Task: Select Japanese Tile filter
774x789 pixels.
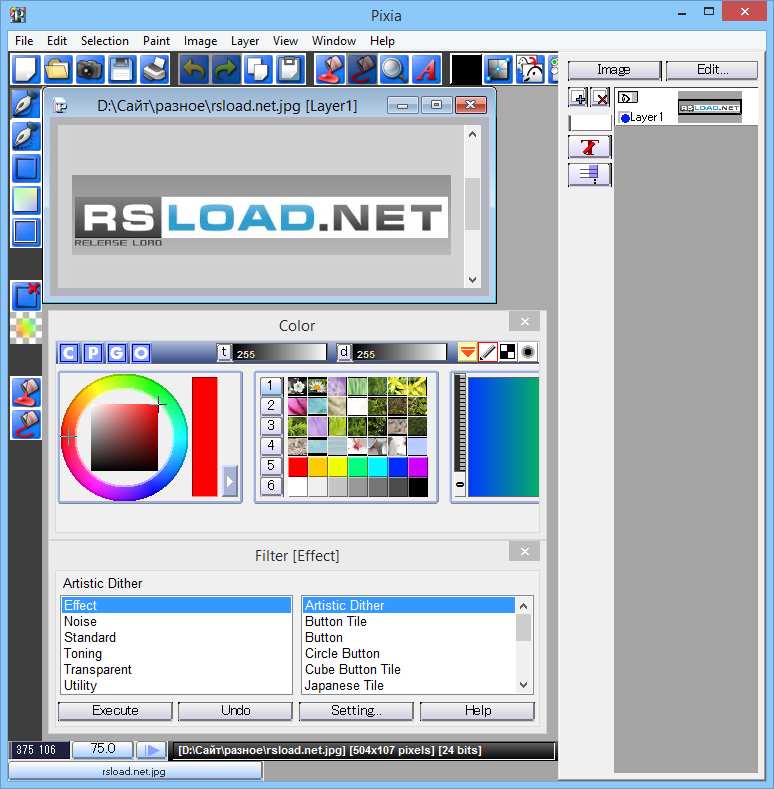Action: [409, 686]
